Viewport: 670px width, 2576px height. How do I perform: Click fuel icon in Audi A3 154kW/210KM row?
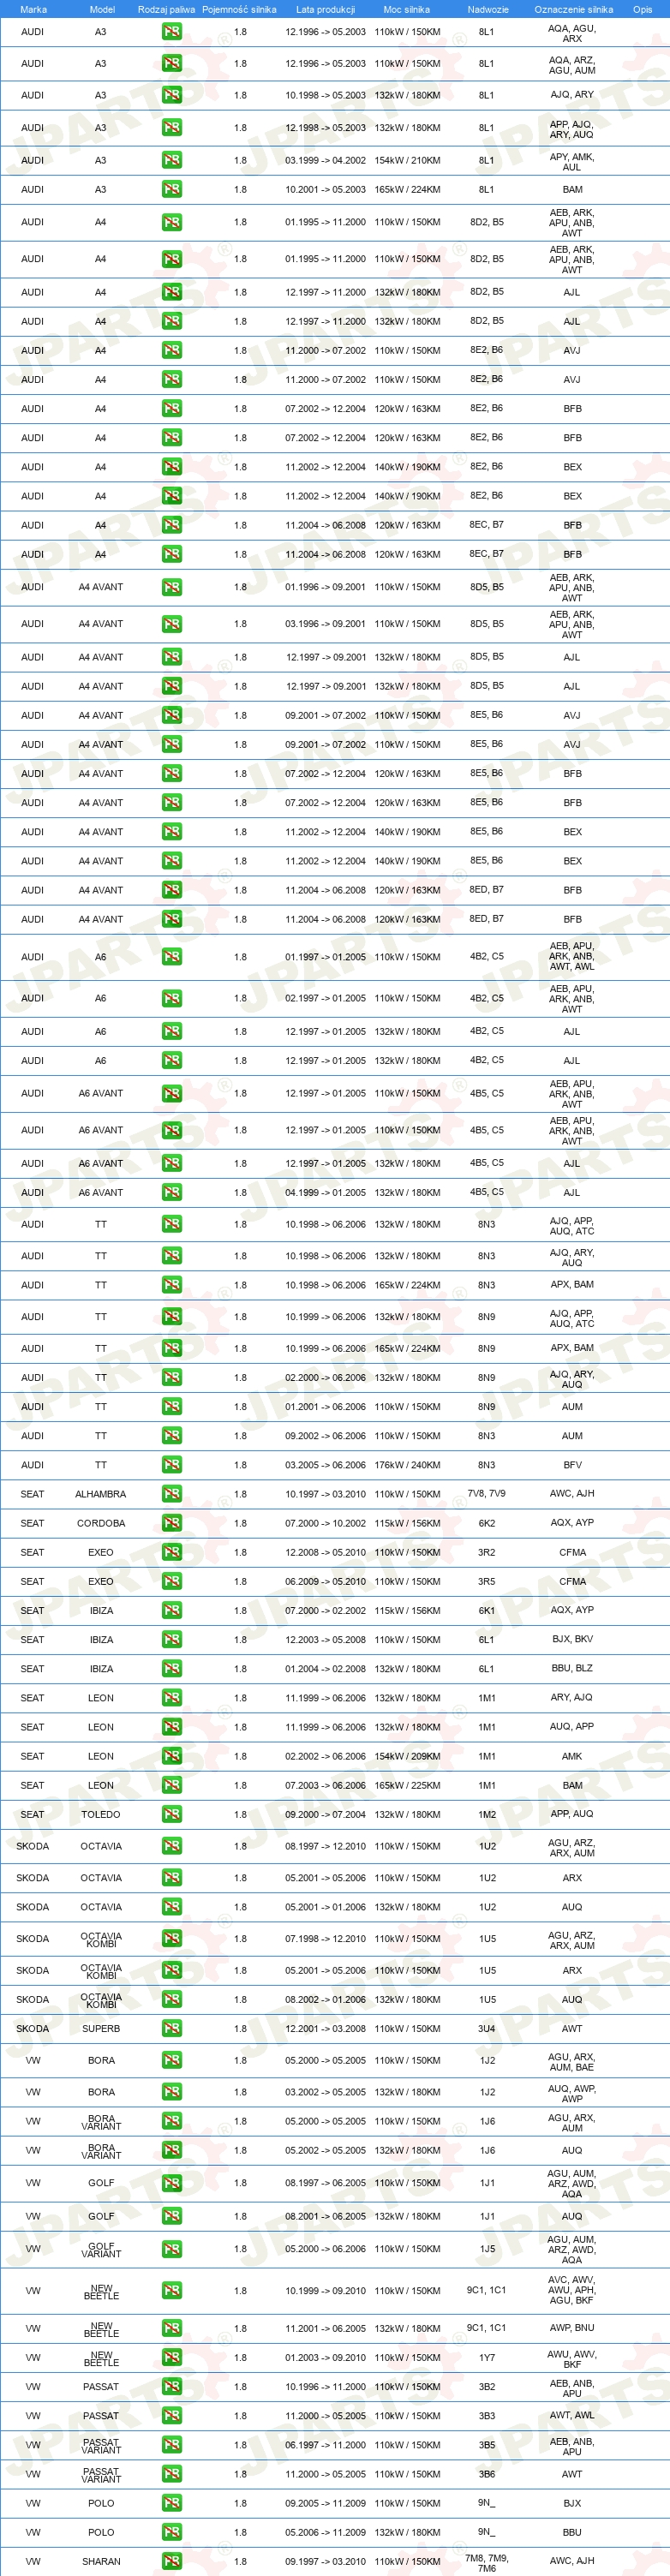172,160
